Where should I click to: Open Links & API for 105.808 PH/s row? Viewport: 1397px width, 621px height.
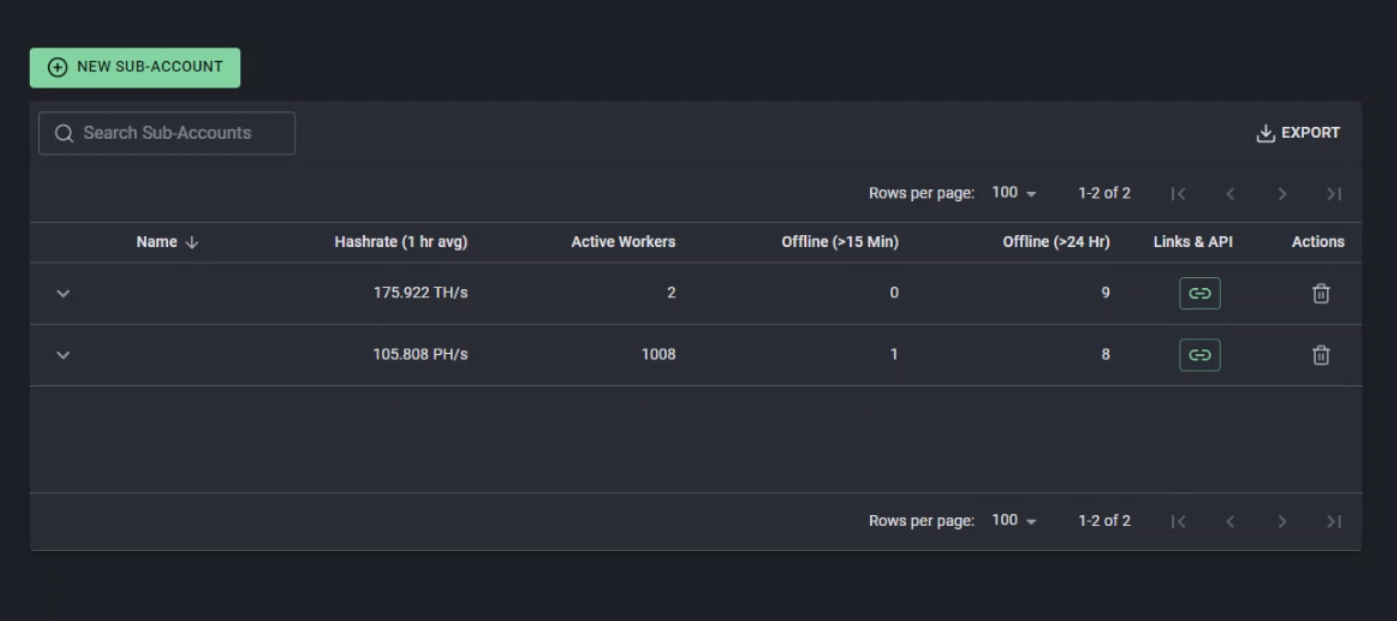pyautogui.click(x=1200, y=355)
